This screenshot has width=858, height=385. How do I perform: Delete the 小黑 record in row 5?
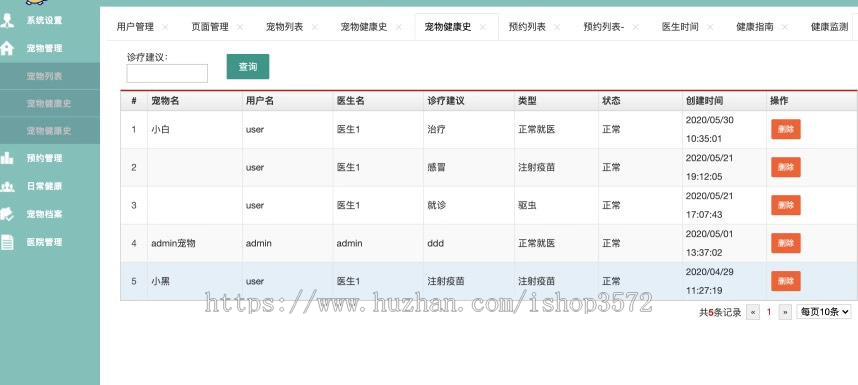point(786,281)
